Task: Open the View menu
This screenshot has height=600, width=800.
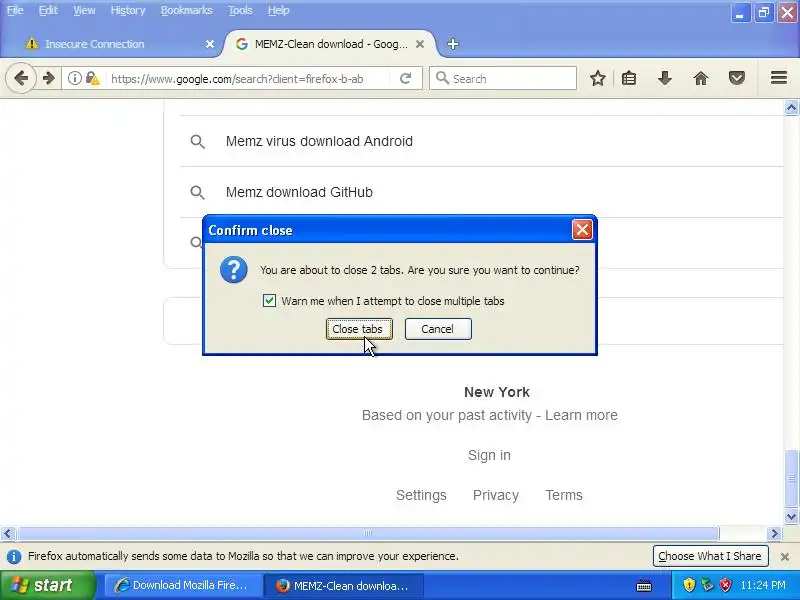Action: click(x=84, y=10)
